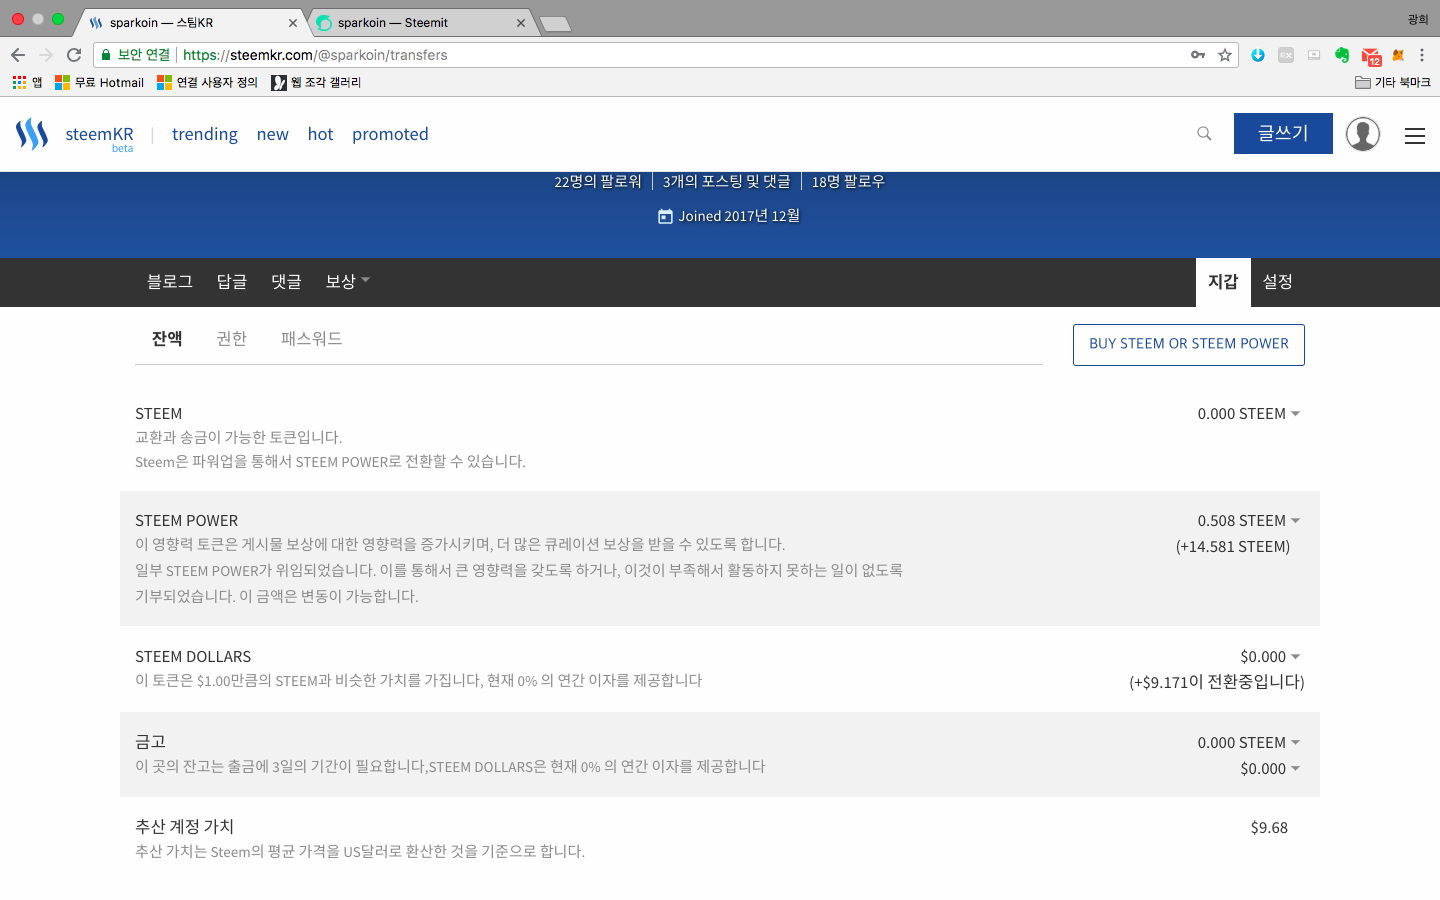Open the 기타 북마크 folder
The image size is (1440, 900).
coord(1393,82)
